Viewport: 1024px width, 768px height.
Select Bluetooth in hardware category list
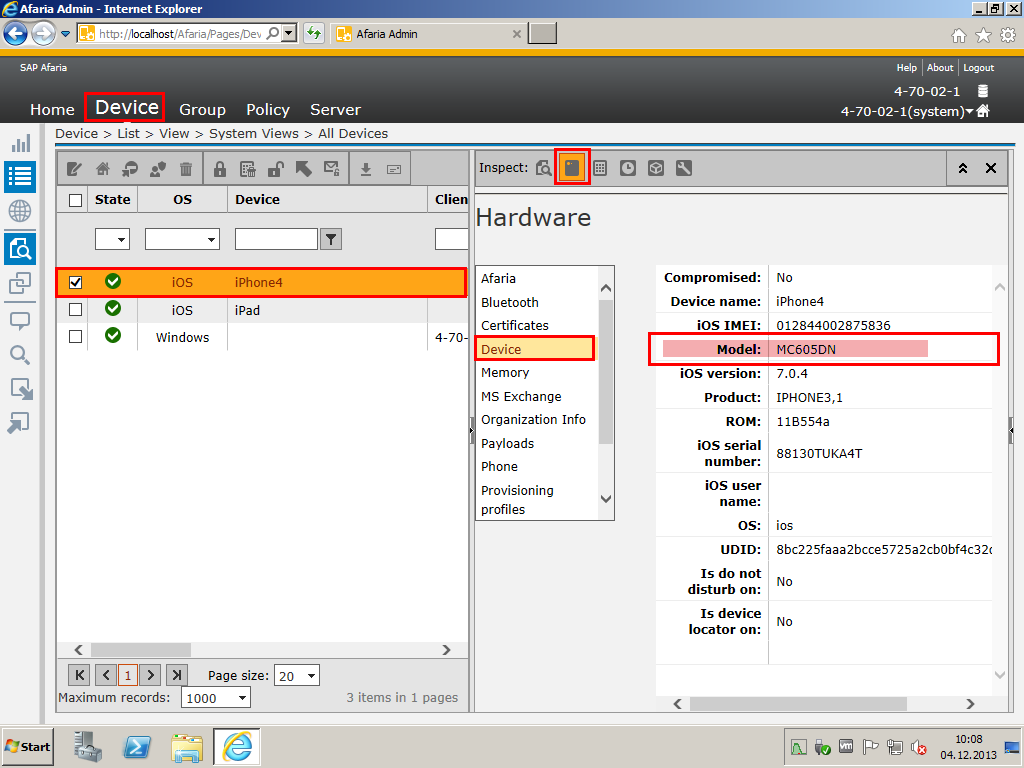point(509,302)
